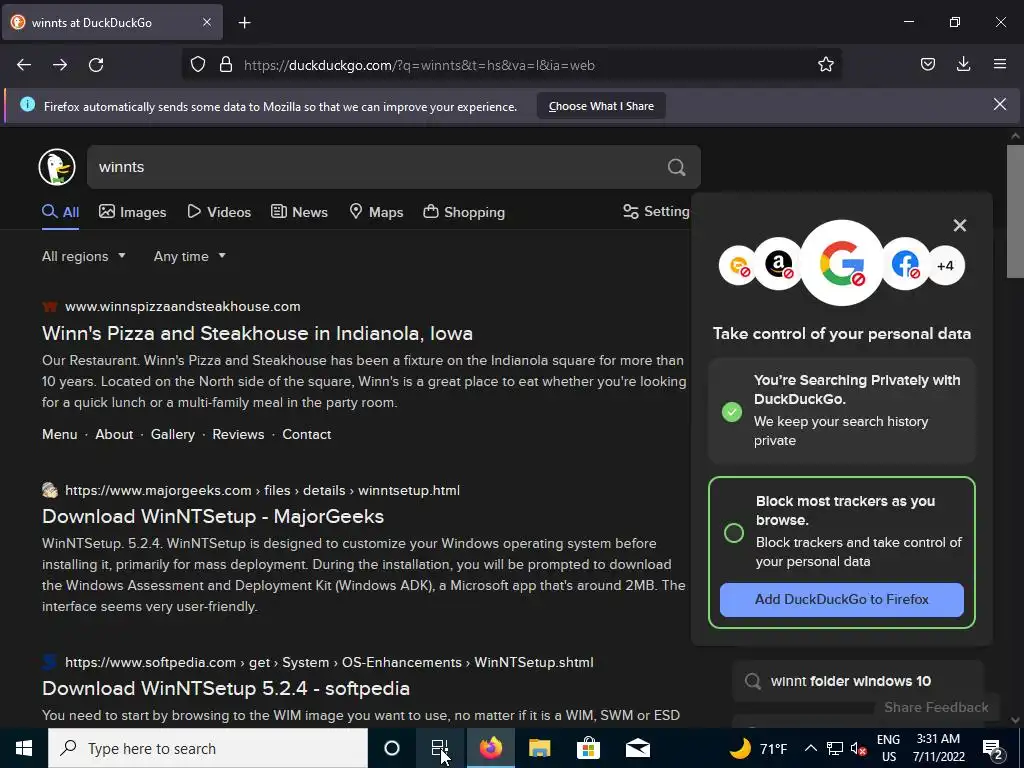Click Firefox icon in taskbar
This screenshot has width=1024, height=768.
(490, 748)
